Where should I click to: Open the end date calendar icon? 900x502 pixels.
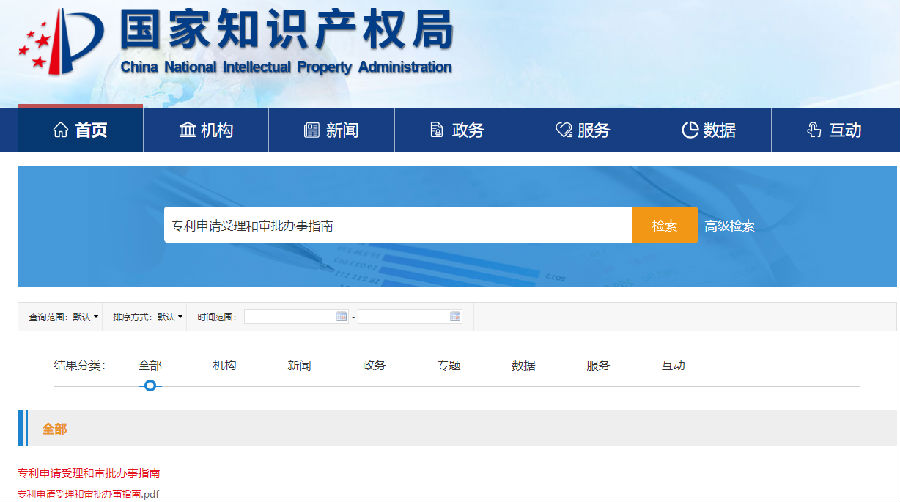(x=455, y=317)
